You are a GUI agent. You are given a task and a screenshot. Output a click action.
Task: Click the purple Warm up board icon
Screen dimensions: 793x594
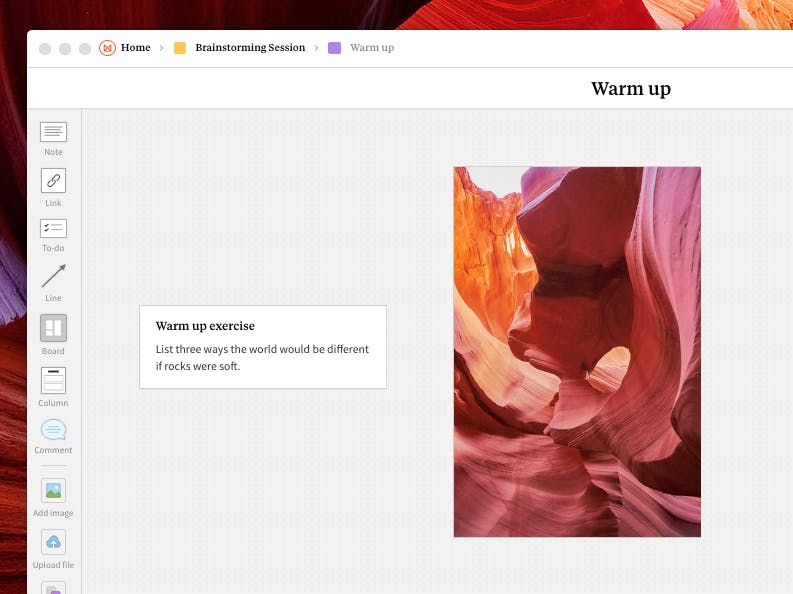pyautogui.click(x=334, y=48)
